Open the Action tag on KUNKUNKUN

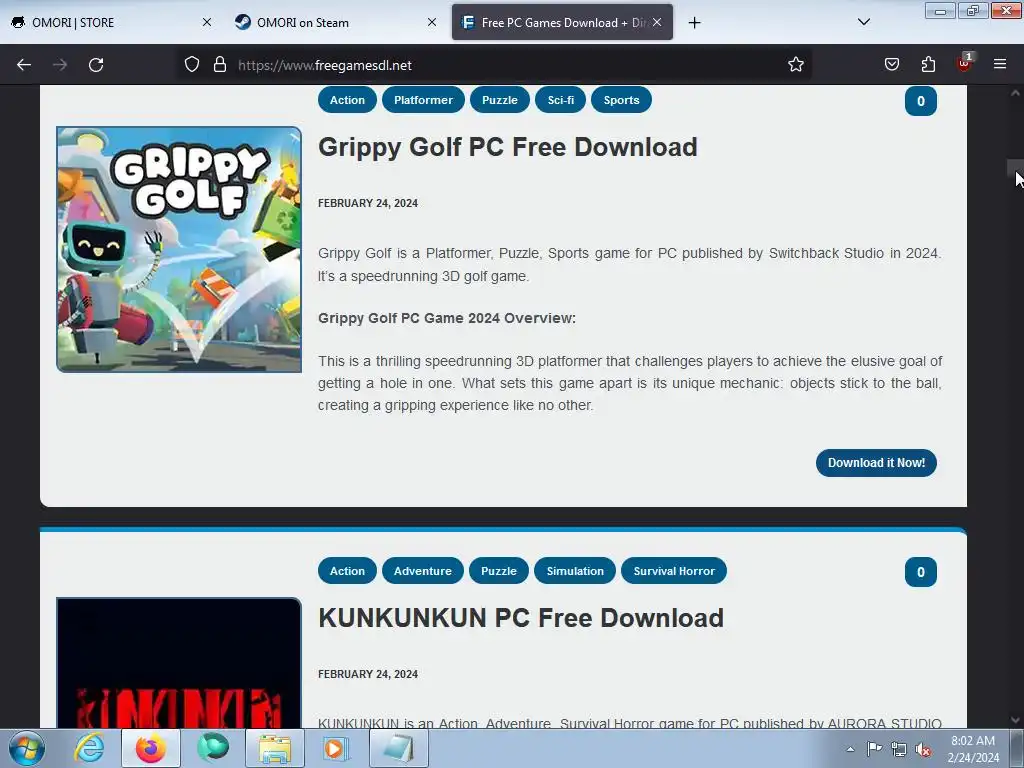[347, 571]
